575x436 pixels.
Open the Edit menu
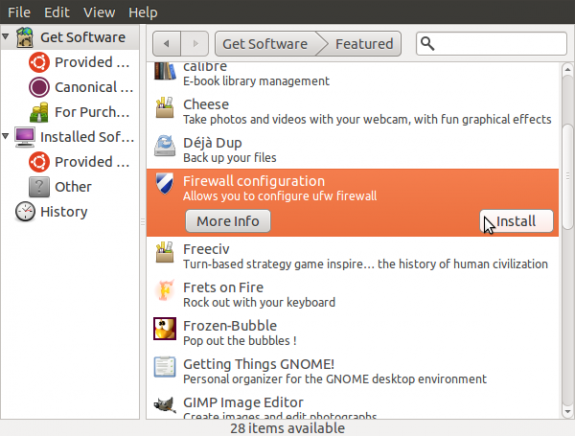56,12
